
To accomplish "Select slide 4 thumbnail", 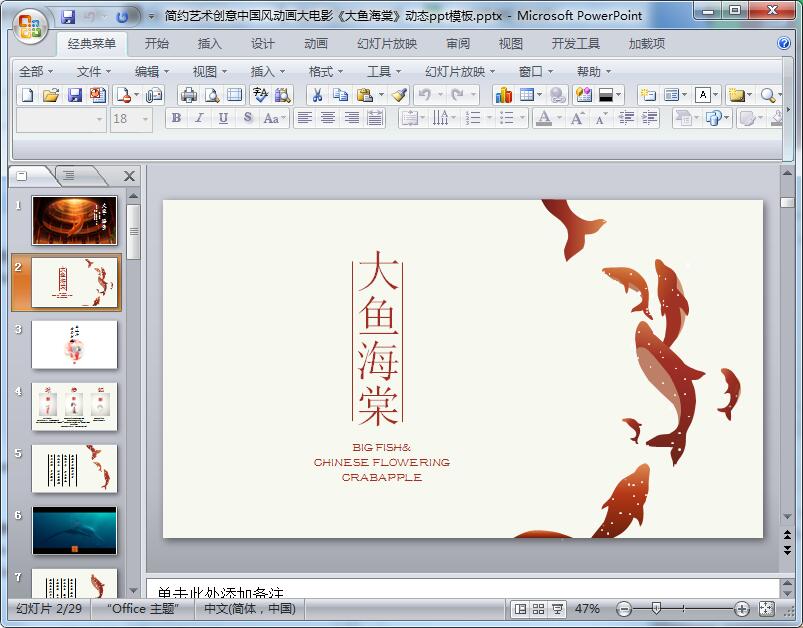I will [x=75, y=406].
